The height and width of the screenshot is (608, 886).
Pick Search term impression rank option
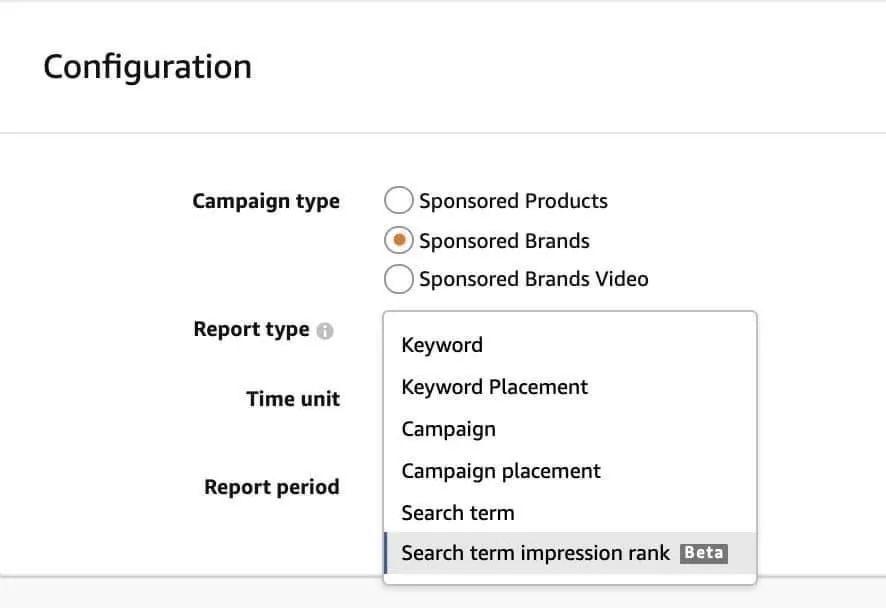coord(570,553)
